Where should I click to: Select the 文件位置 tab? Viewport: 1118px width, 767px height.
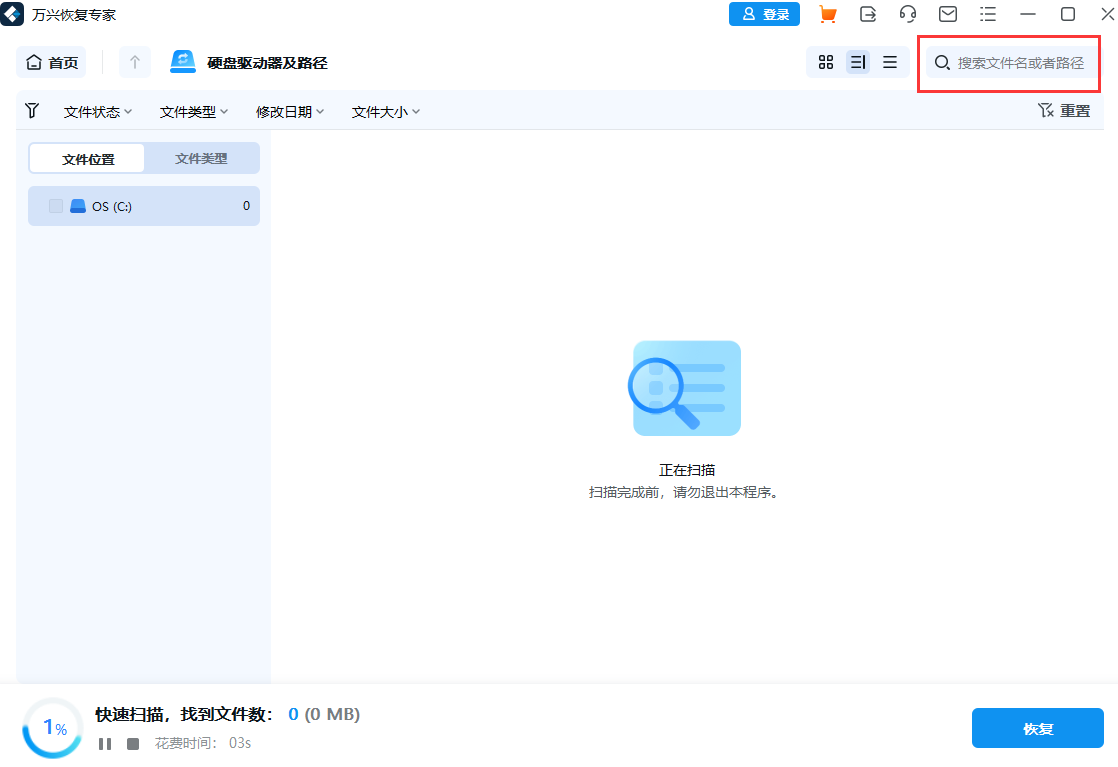(87, 158)
